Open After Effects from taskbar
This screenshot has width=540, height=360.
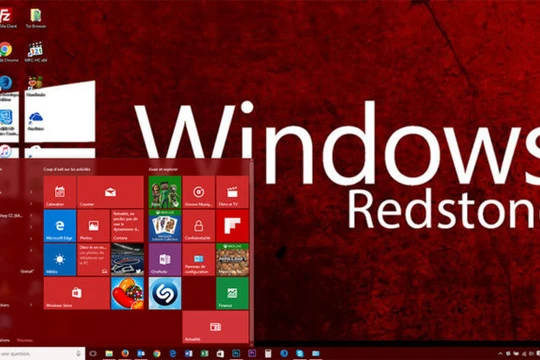pyautogui.click(x=252, y=353)
